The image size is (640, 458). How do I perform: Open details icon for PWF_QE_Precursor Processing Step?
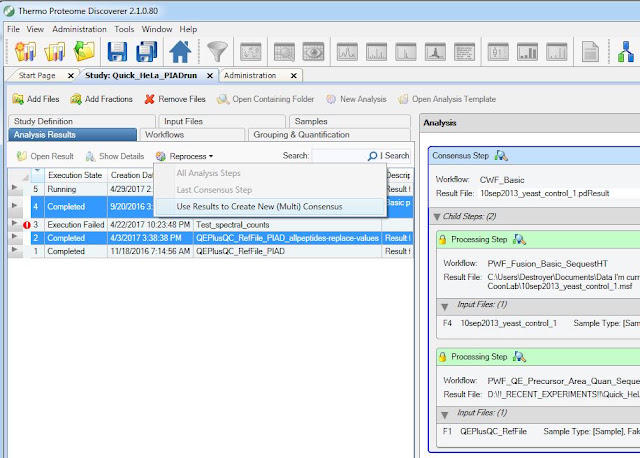click(x=519, y=357)
